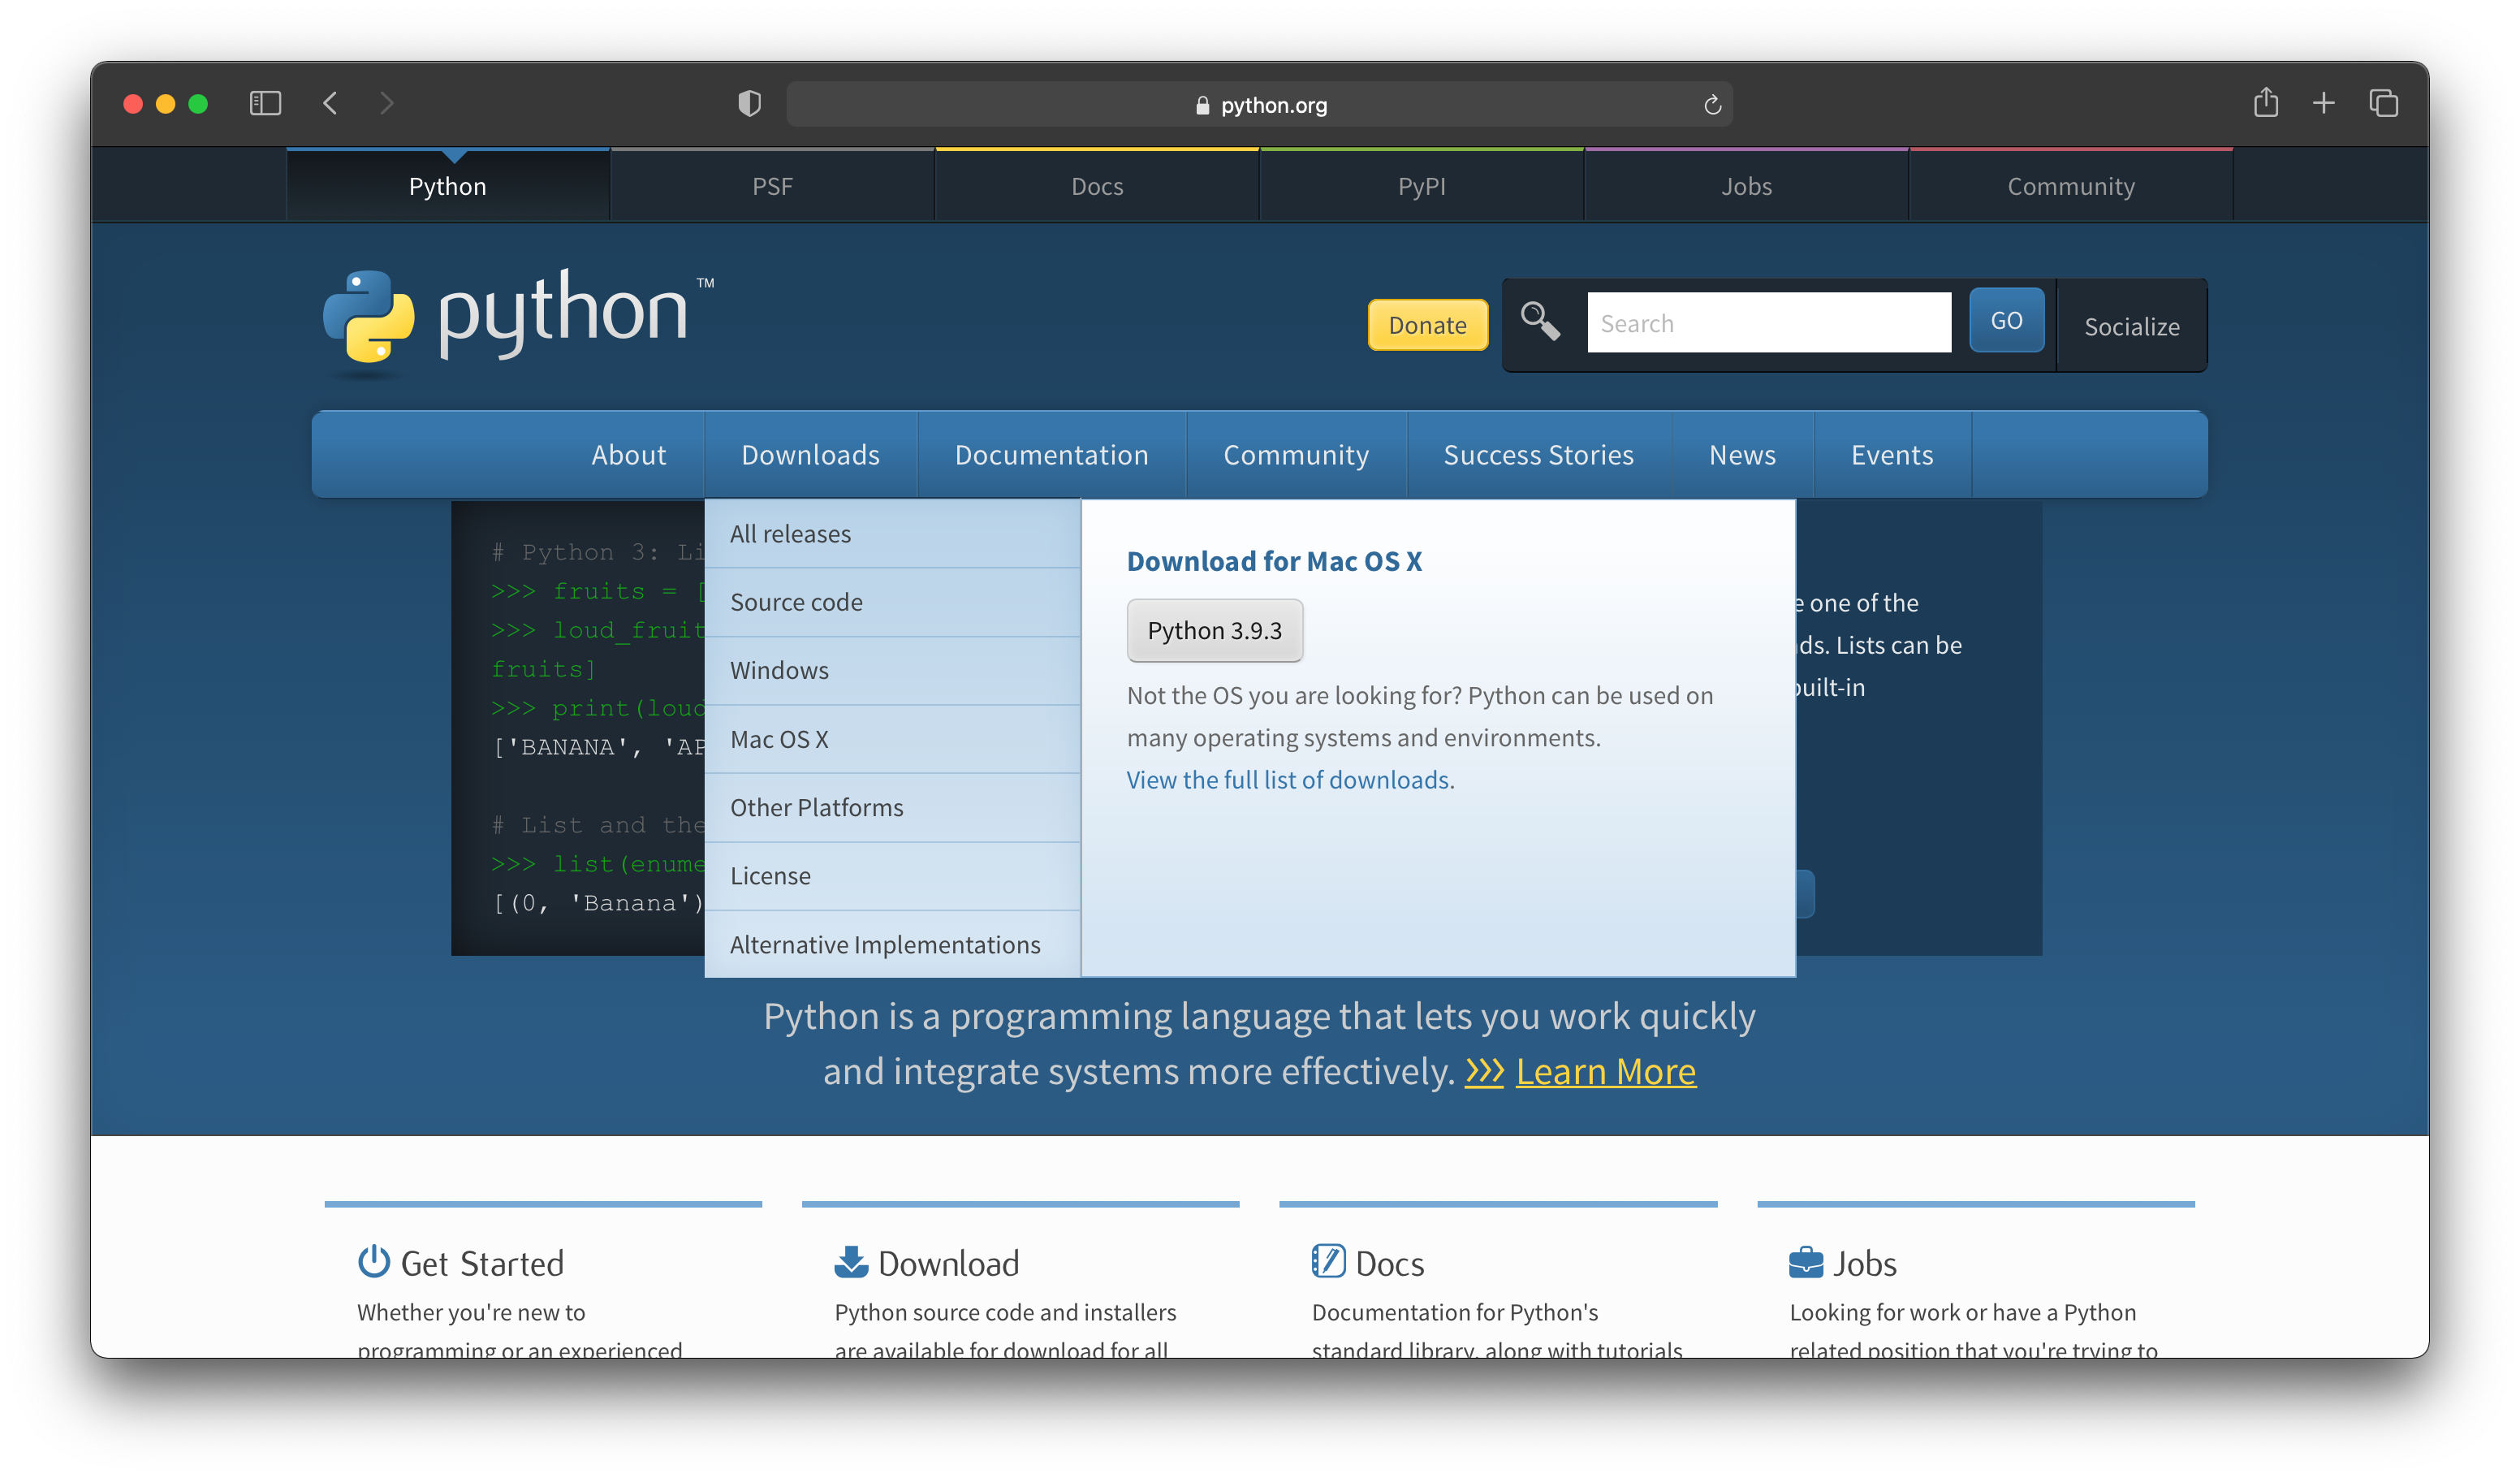Click the GO search button
The width and height of the screenshot is (2520, 1478).
[x=2006, y=320]
